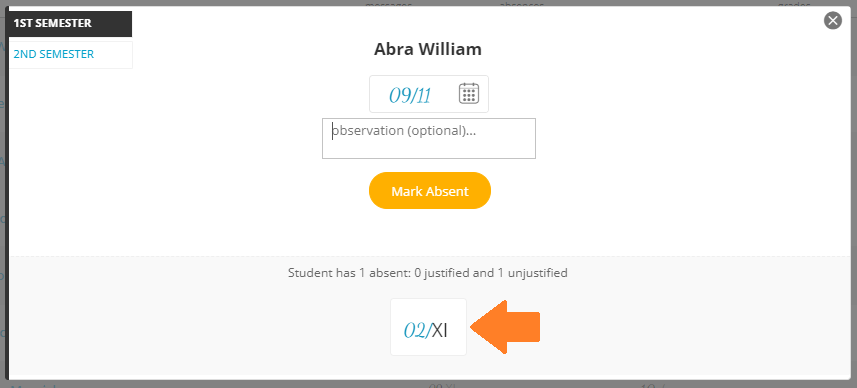Select the 09/11 date value
Image resolution: width=857 pixels, height=388 pixels.
410,96
